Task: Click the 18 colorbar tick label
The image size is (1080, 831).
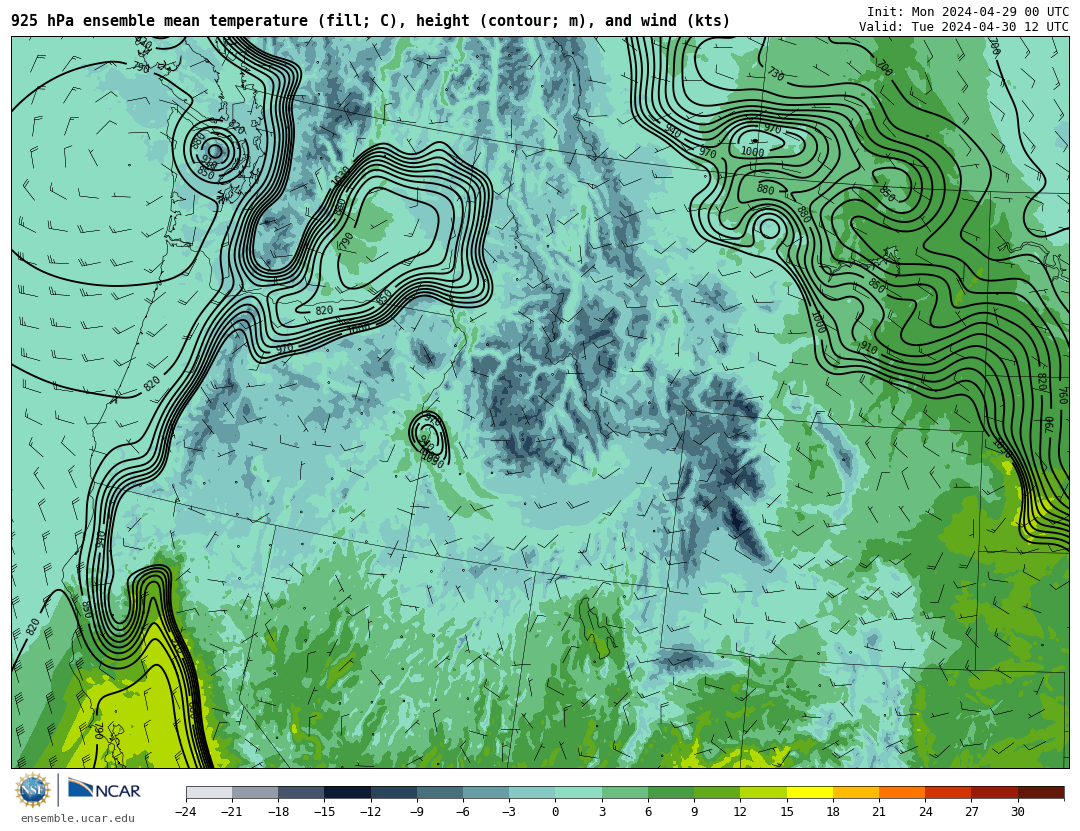Action: (833, 812)
